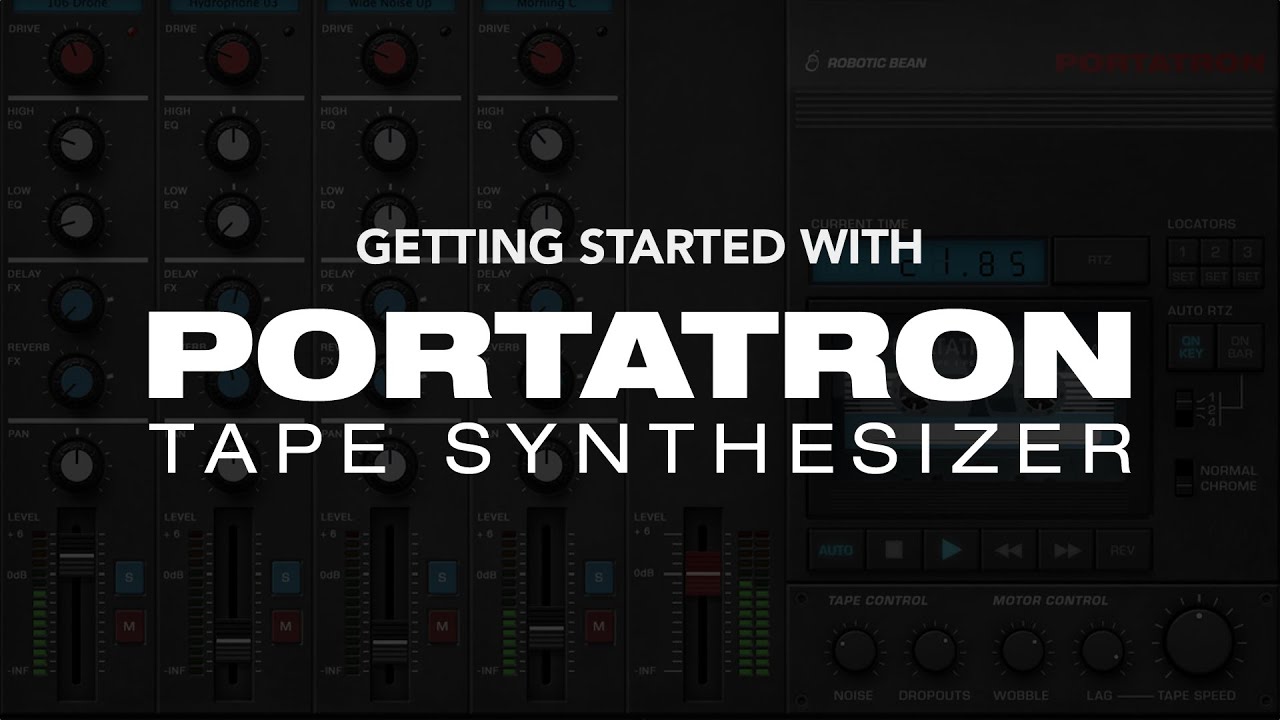Toggle Auto RTZ ON KEY
The image size is (1280, 720).
pyautogui.click(x=1190, y=345)
